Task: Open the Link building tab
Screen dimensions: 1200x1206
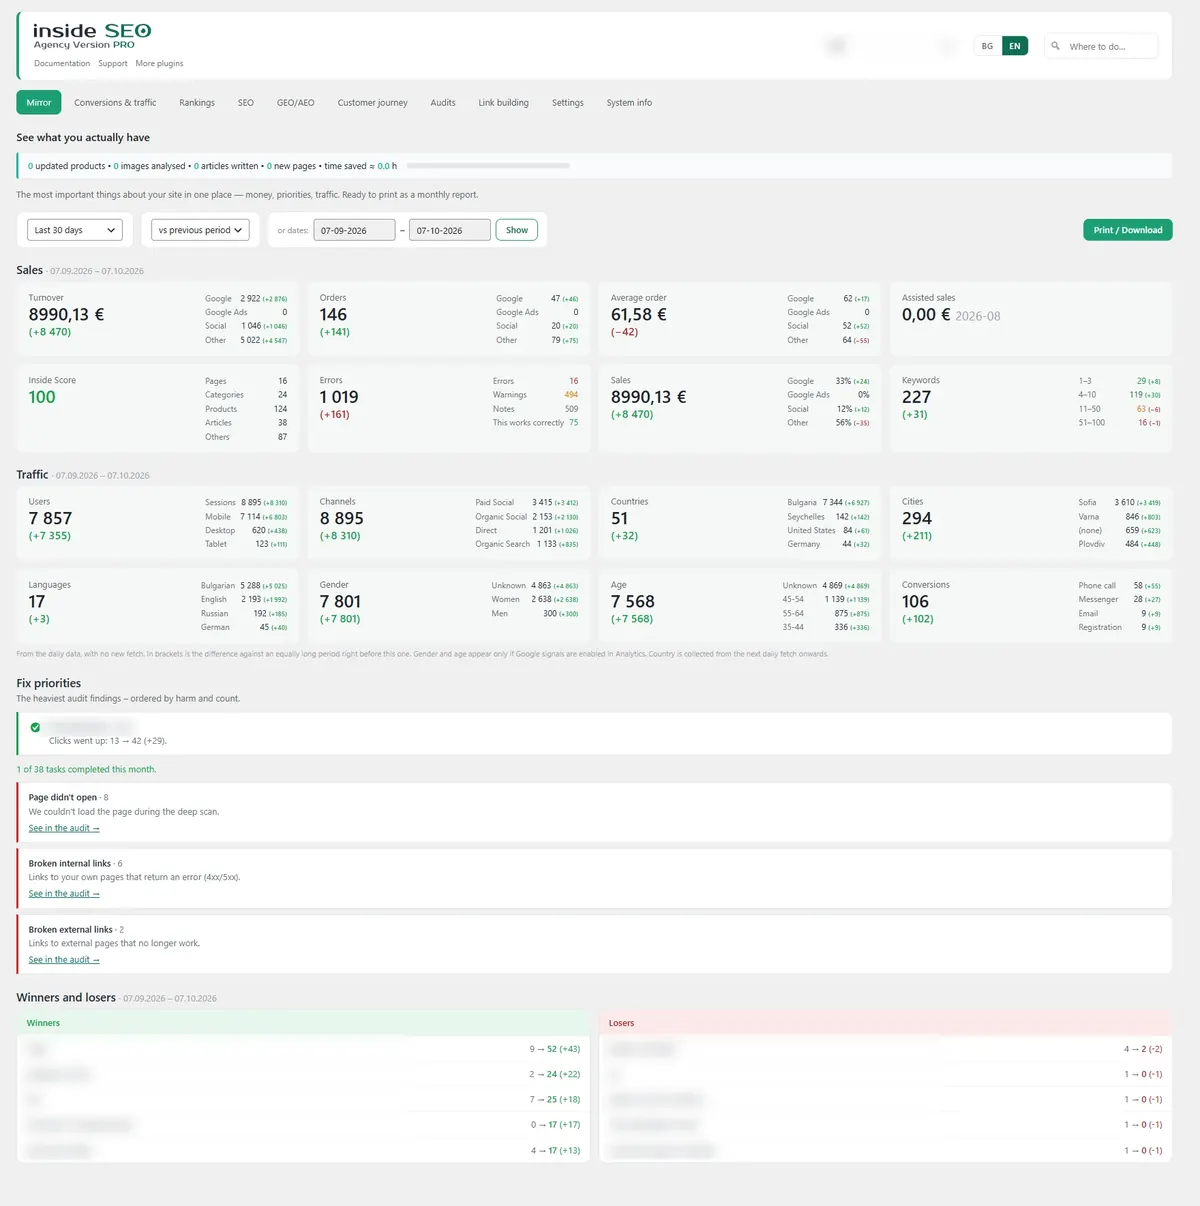Action: (503, 102)
